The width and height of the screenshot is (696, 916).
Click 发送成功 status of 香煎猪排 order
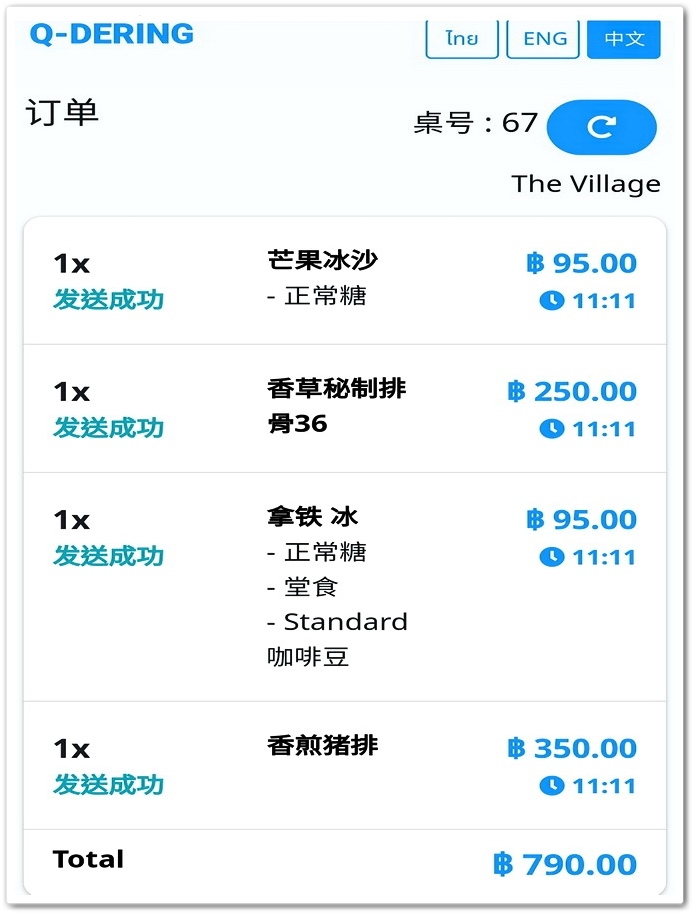[108, 784]
